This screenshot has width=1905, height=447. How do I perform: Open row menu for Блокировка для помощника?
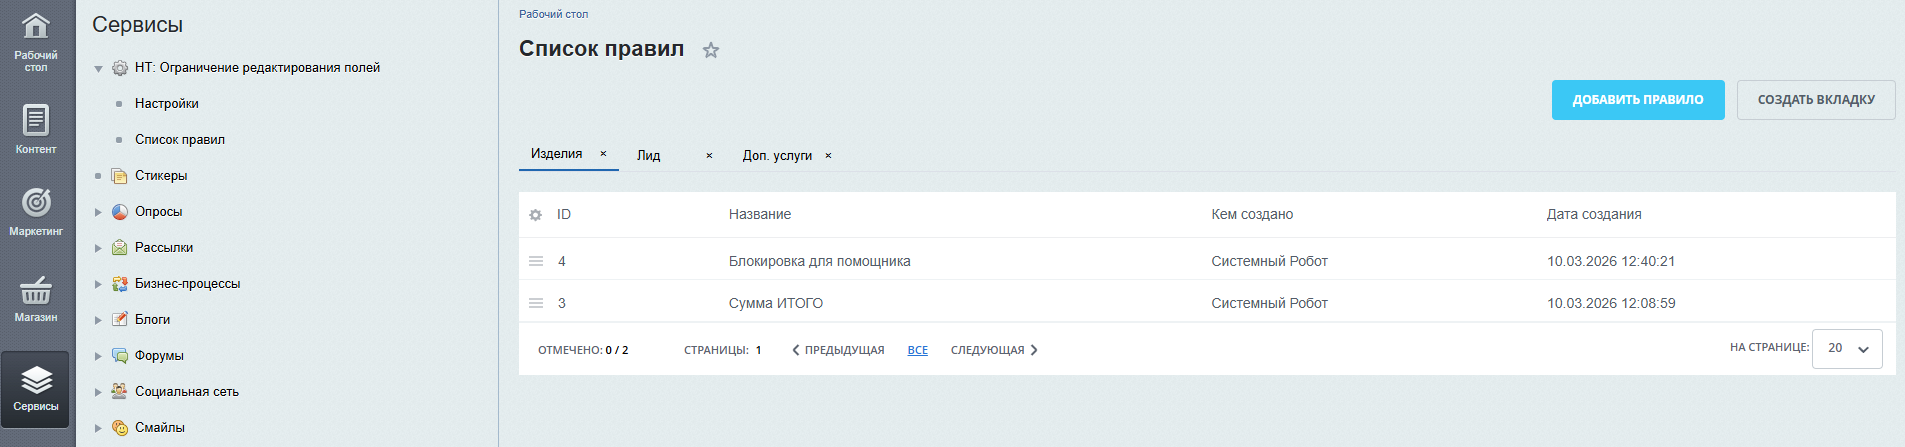coord(536,261)
